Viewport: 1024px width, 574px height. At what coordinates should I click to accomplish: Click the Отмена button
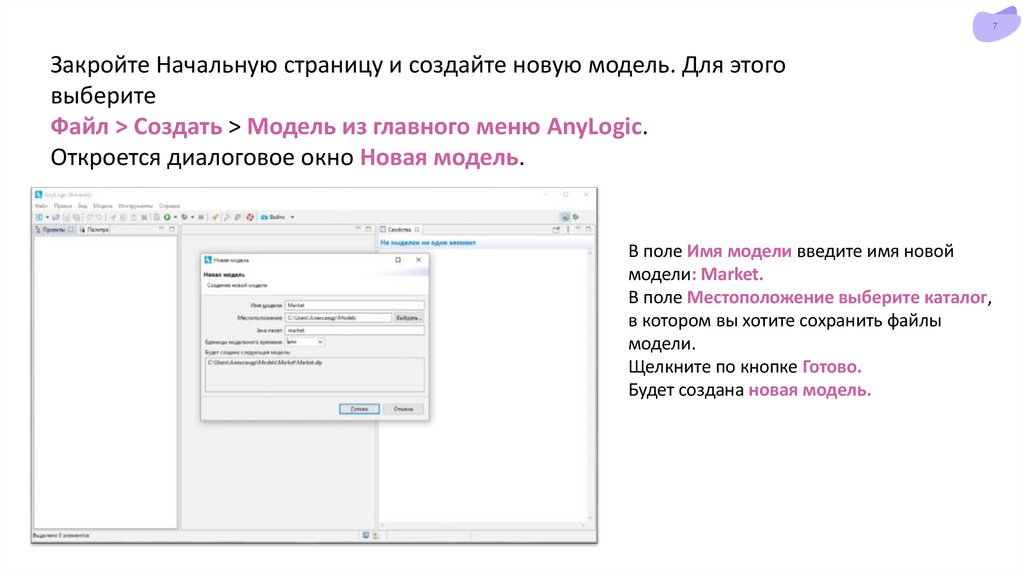point(404,409)
